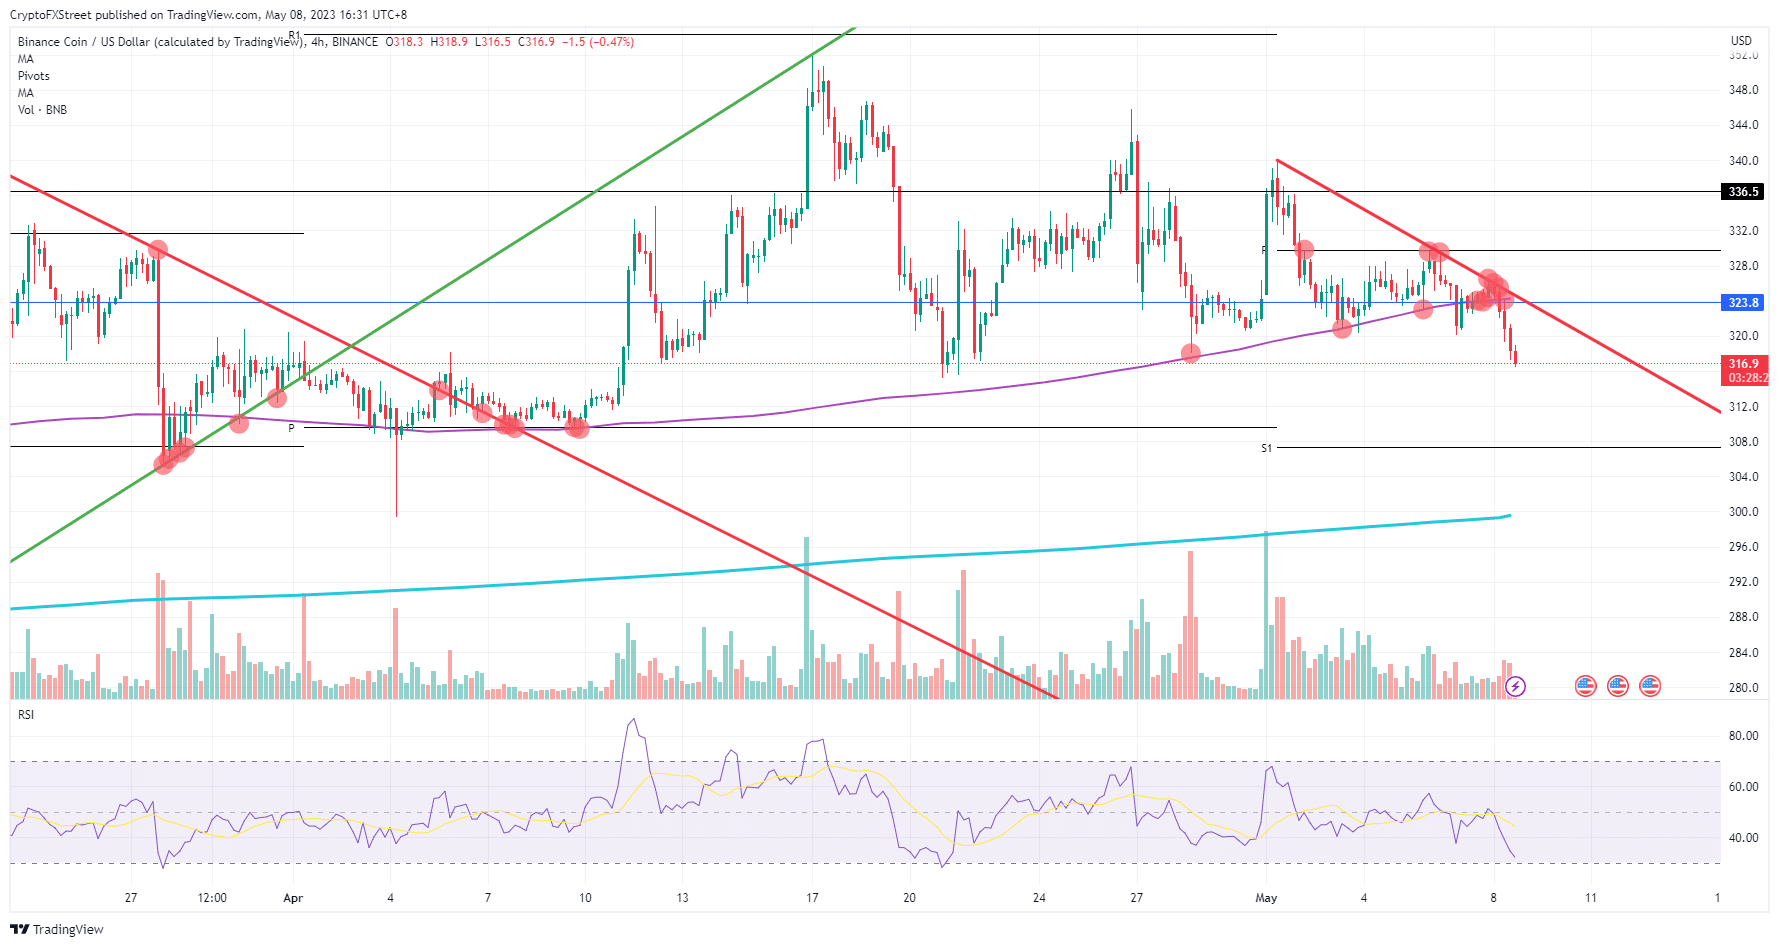The width and height of the screenshot is (1779, 947).
Task: Click the black 336.5 price level tag
Action: click(1743, 192)
